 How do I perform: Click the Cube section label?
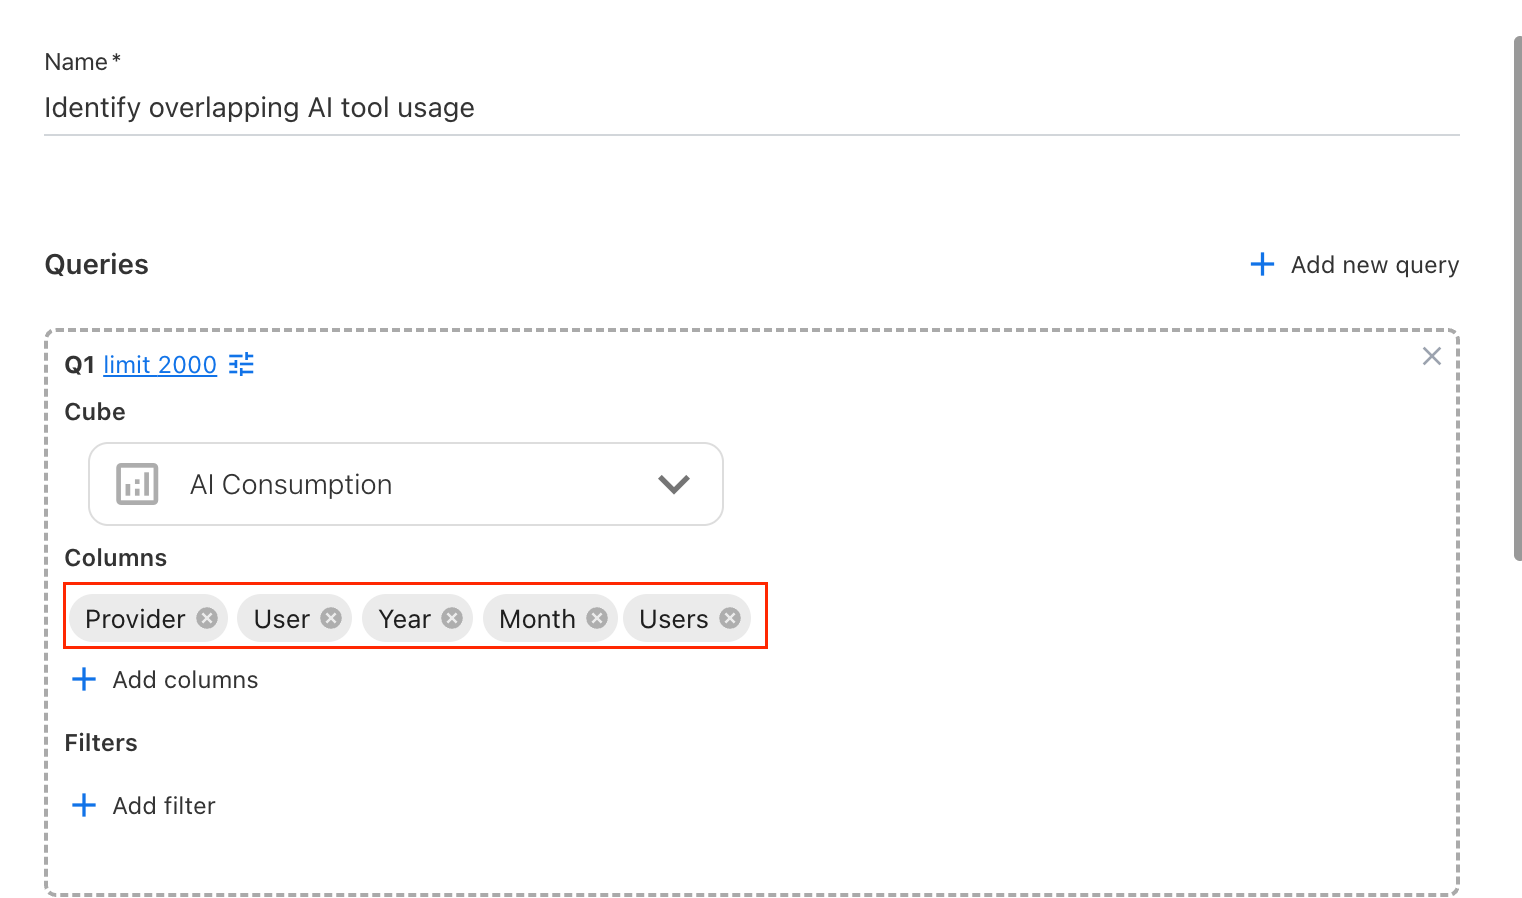95,412
